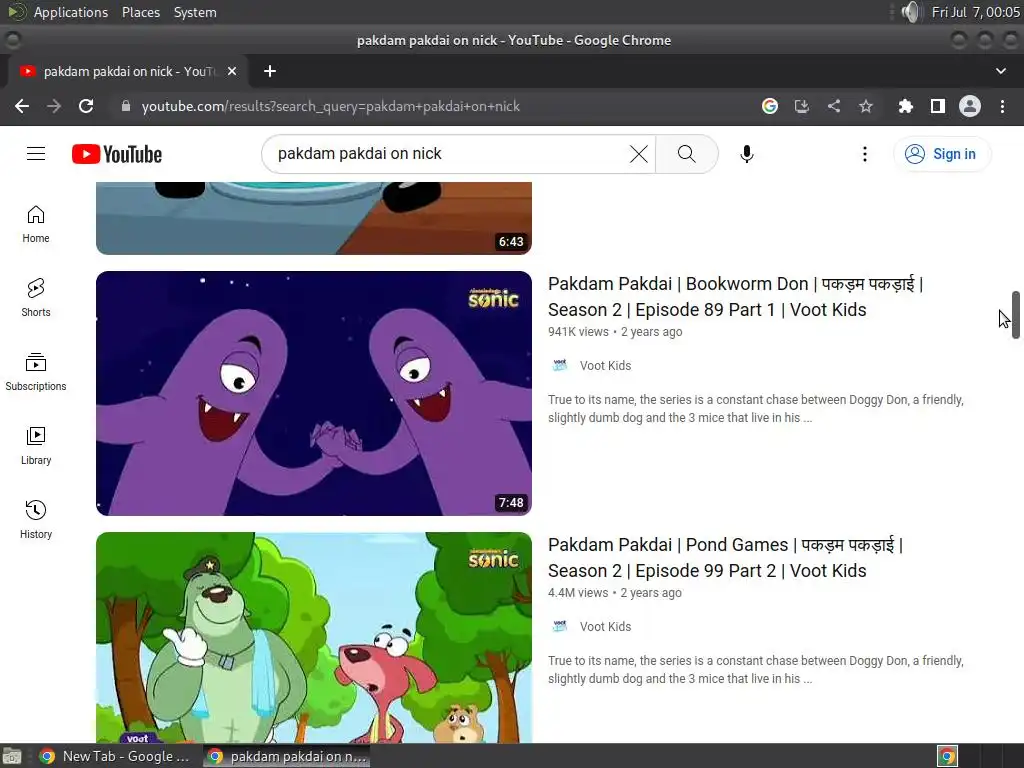The width and height of the screenshot is (1024, 768).
Task: Open Subscriptions in the sidebar
Action: [x=36, y=372]
